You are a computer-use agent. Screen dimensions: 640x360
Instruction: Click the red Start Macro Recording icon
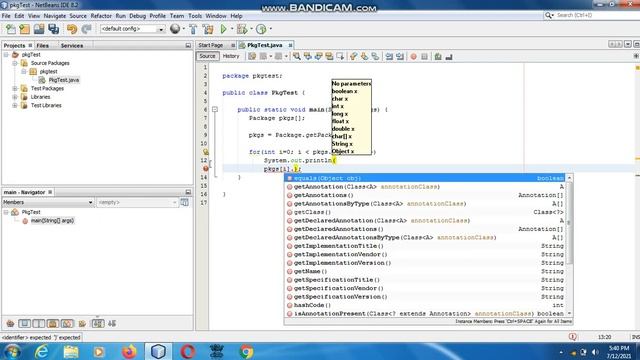click(413, 57)
